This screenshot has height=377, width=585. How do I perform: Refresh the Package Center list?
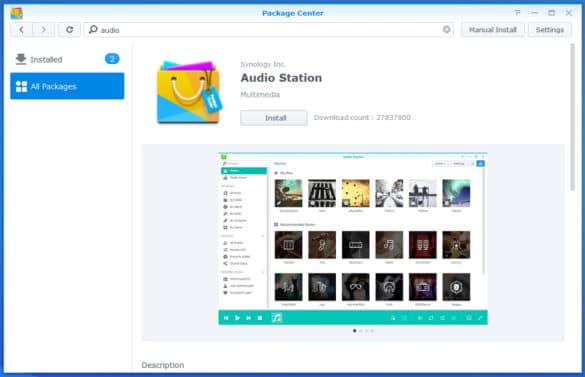(x=69, y=30)
